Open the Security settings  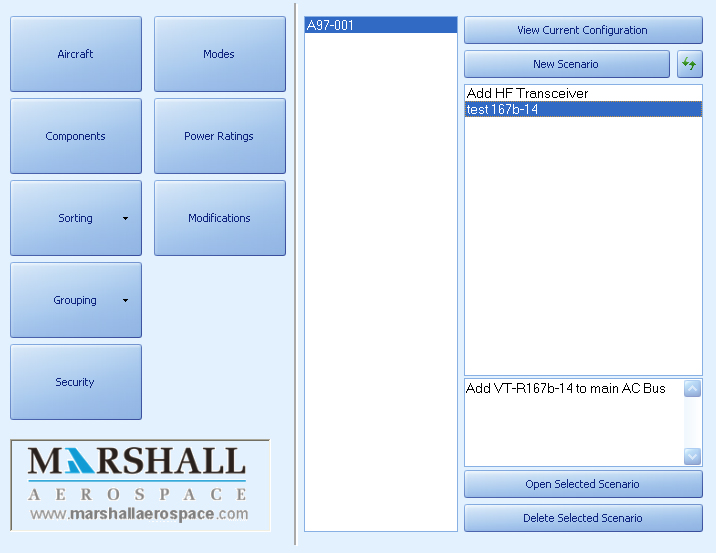click(x=76, y=382)
